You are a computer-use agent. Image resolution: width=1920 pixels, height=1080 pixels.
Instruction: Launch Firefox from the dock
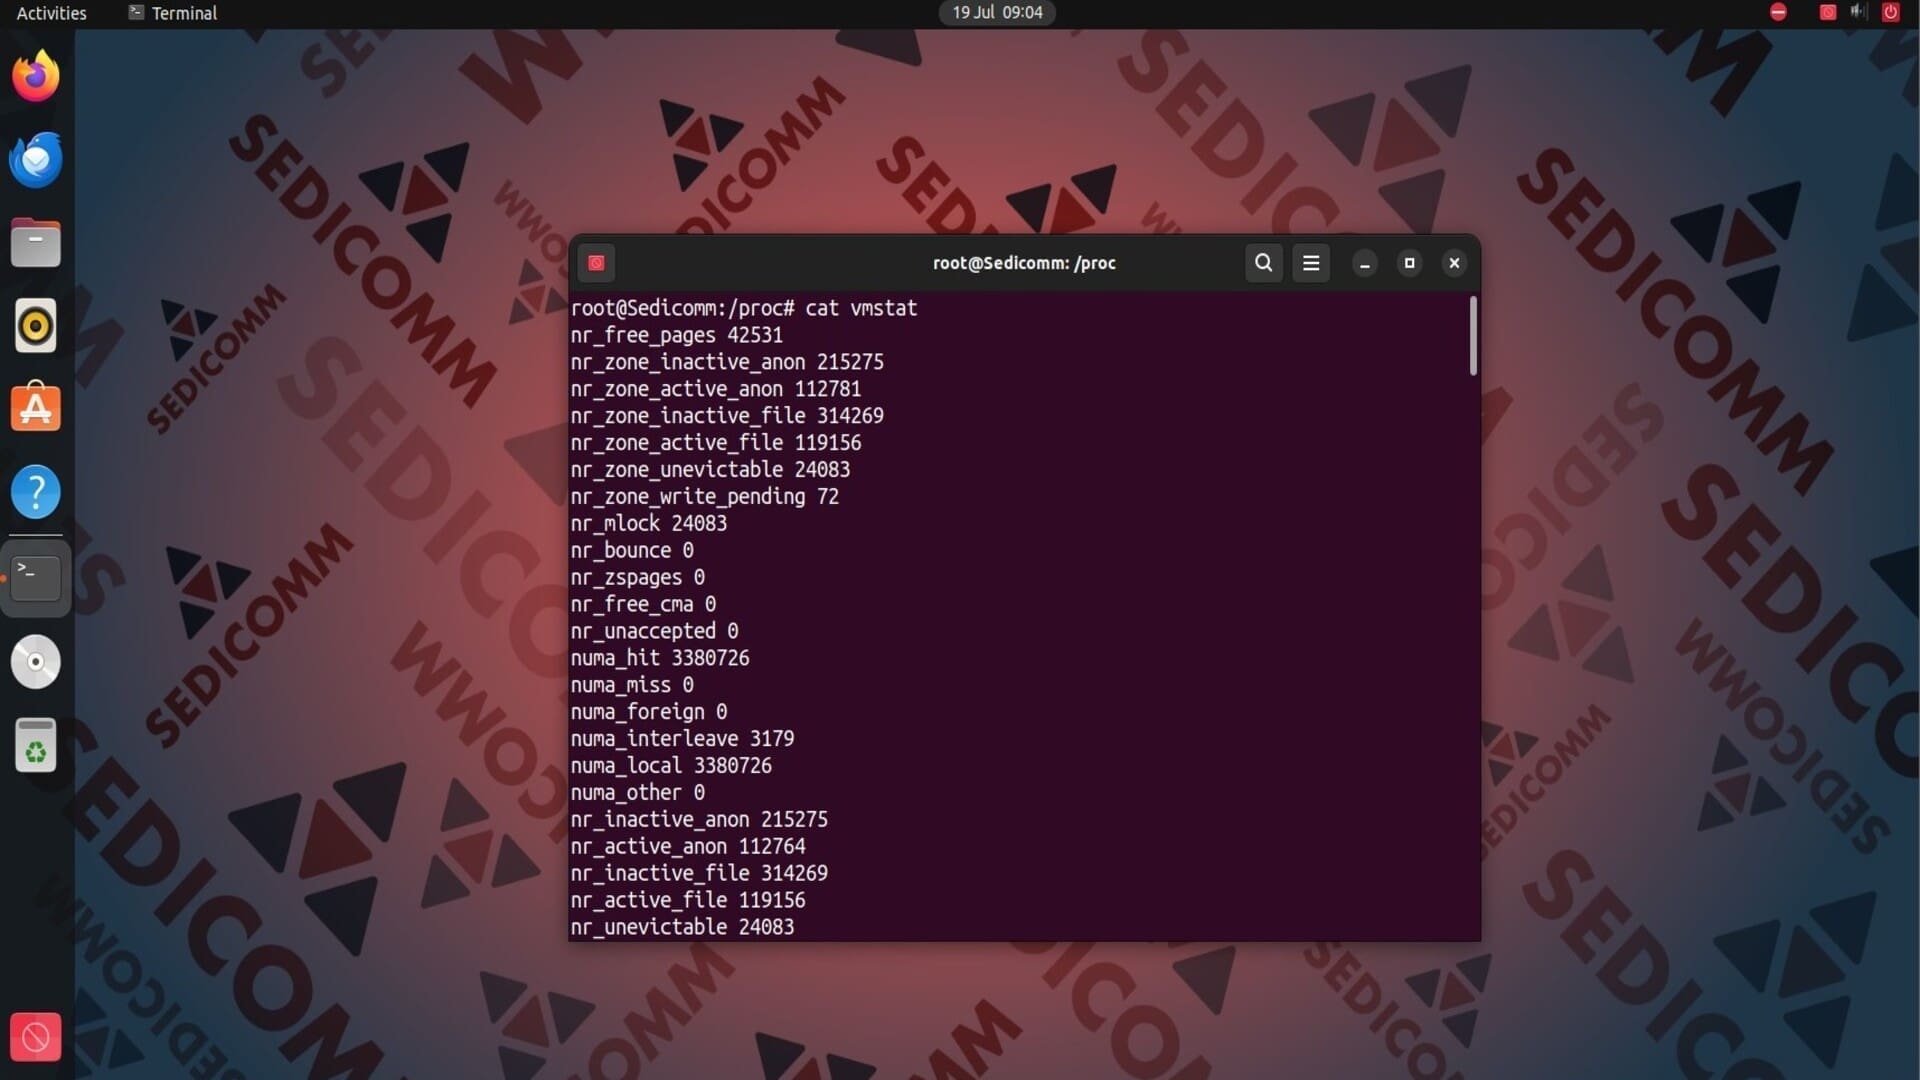(36, 76)
